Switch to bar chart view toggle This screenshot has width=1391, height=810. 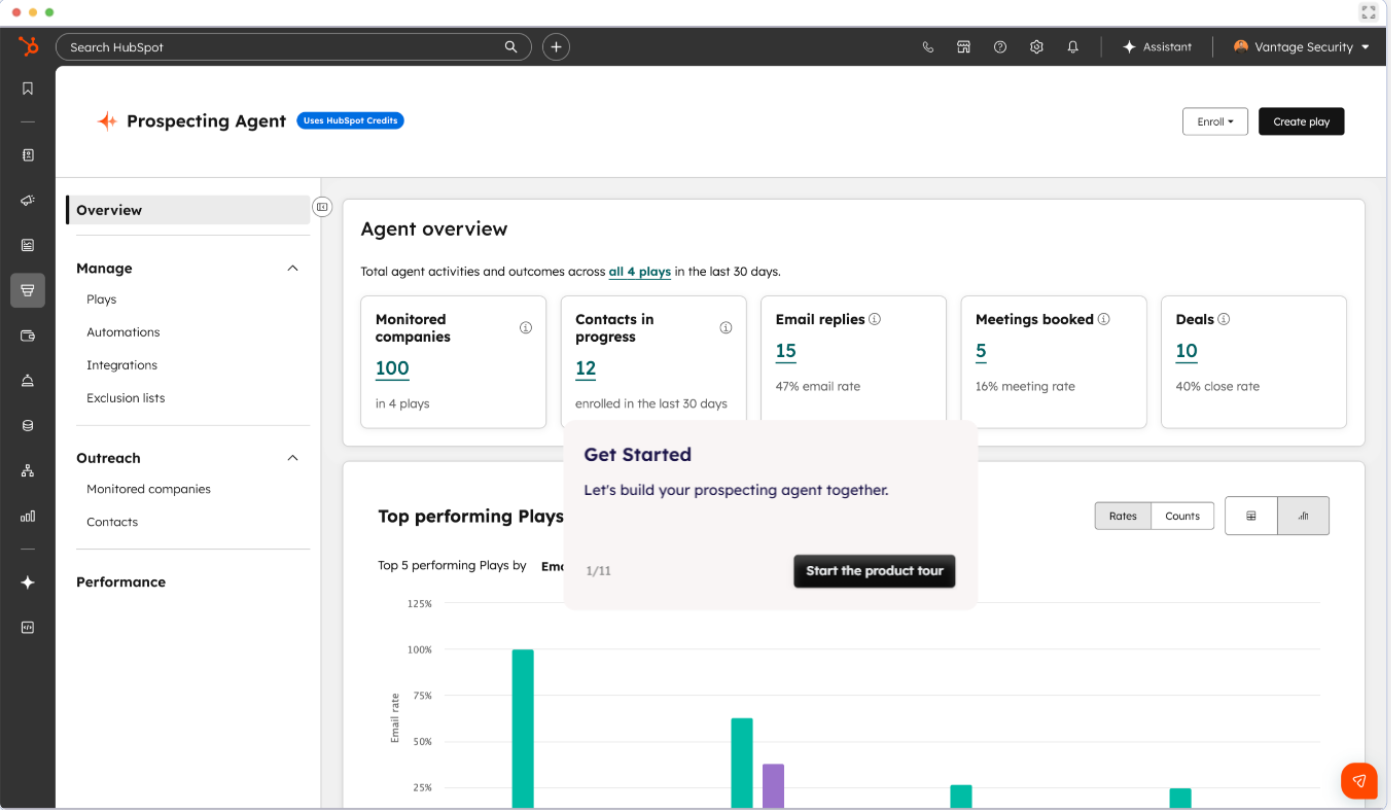click(x=1303, y=516)
